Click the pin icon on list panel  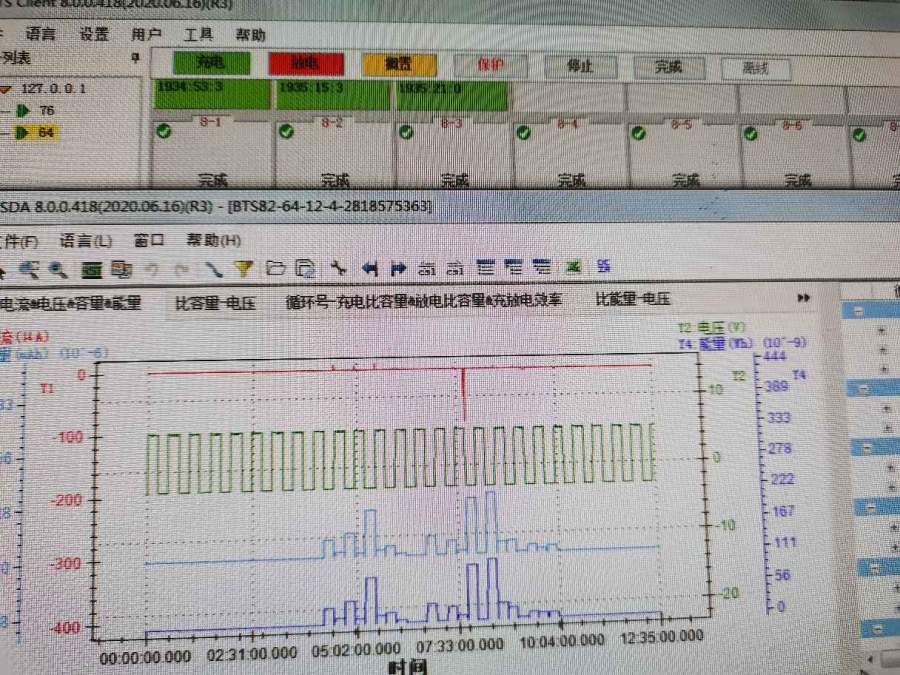tap(137, 58)
